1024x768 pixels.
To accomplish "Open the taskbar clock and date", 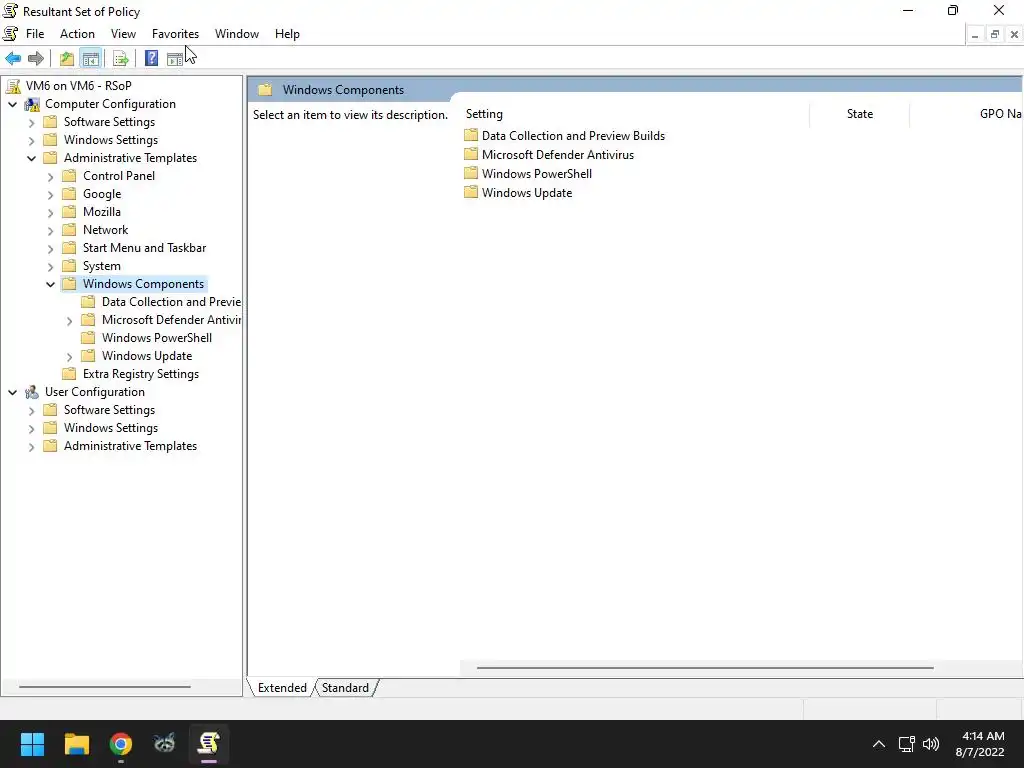I will (x=982, y=744).
